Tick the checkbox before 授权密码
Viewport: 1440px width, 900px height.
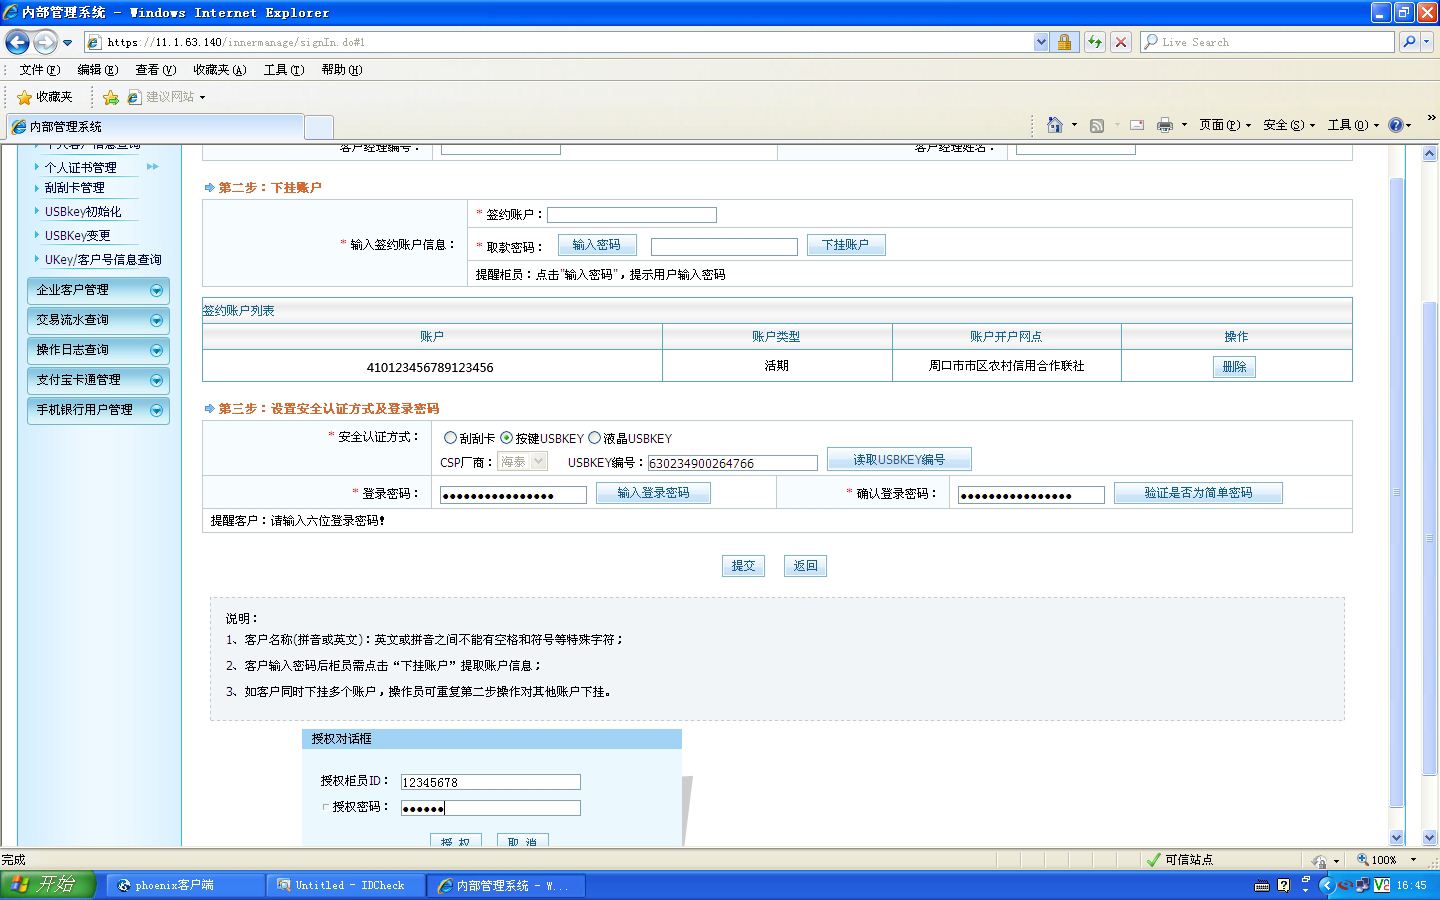click(x=325, y=807)
